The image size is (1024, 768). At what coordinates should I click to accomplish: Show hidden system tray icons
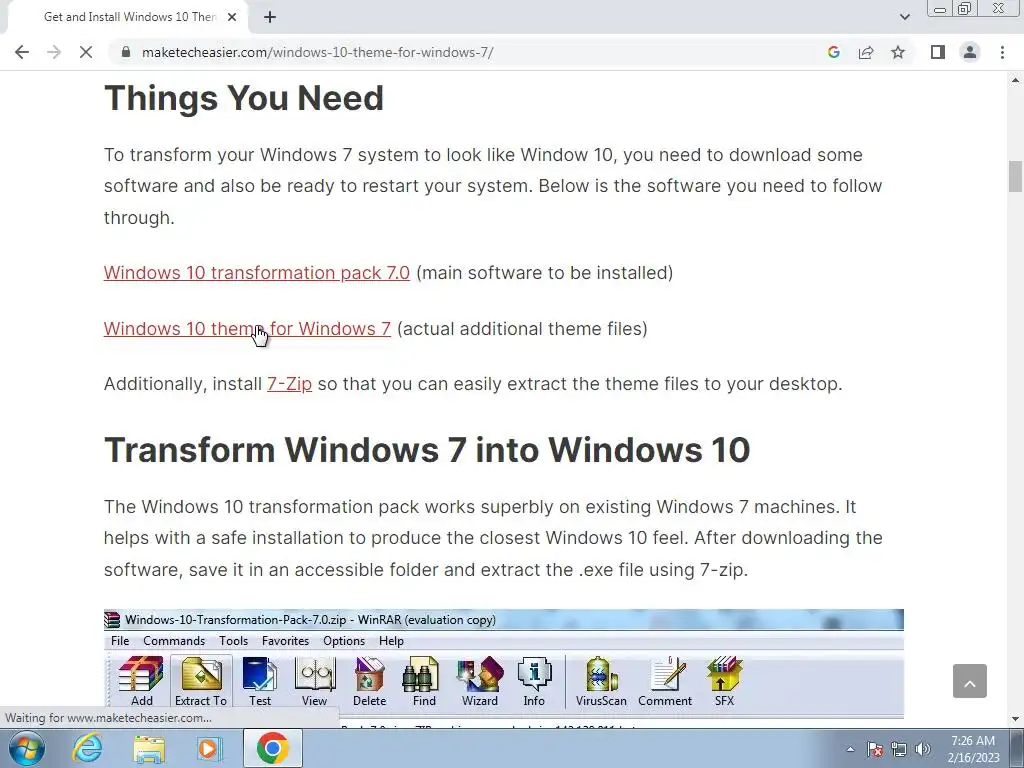click(x=850, y=749)
